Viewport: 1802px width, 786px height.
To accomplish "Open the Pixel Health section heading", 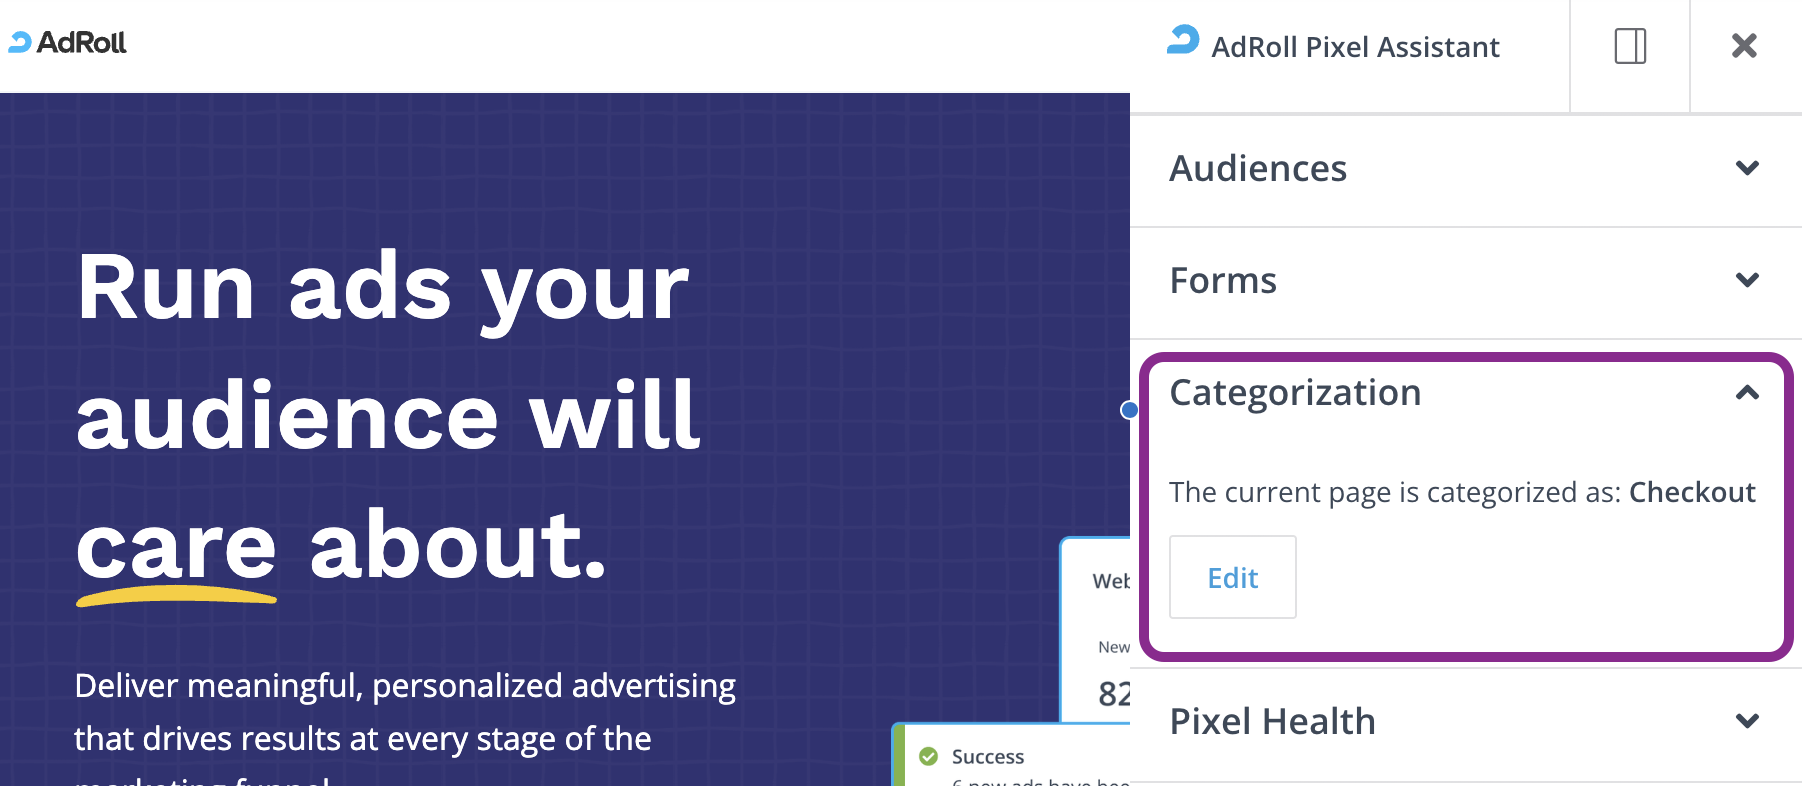I will (1272, 721).
